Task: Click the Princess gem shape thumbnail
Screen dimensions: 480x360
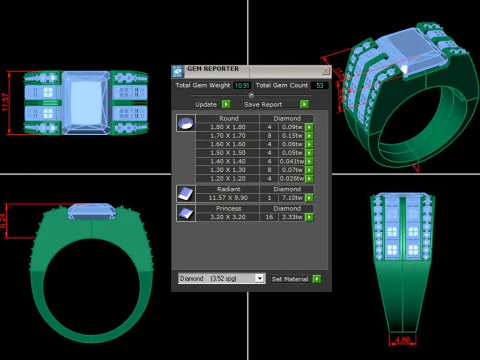Action: [186, 213]
